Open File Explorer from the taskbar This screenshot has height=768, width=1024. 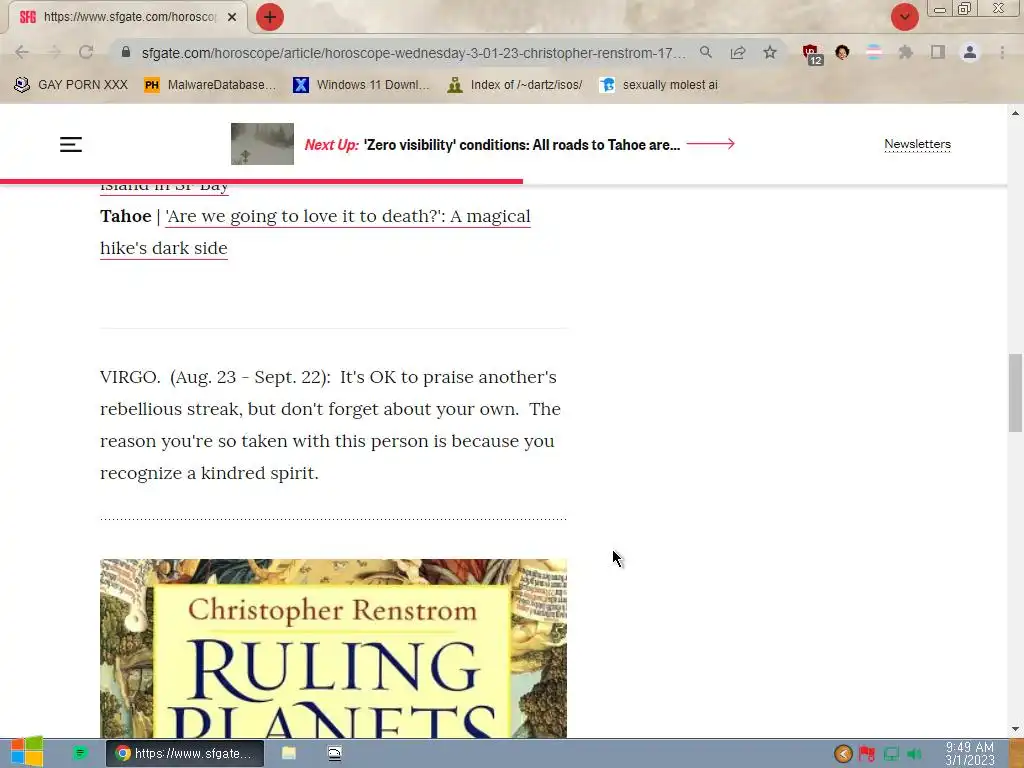coord(289,753)
